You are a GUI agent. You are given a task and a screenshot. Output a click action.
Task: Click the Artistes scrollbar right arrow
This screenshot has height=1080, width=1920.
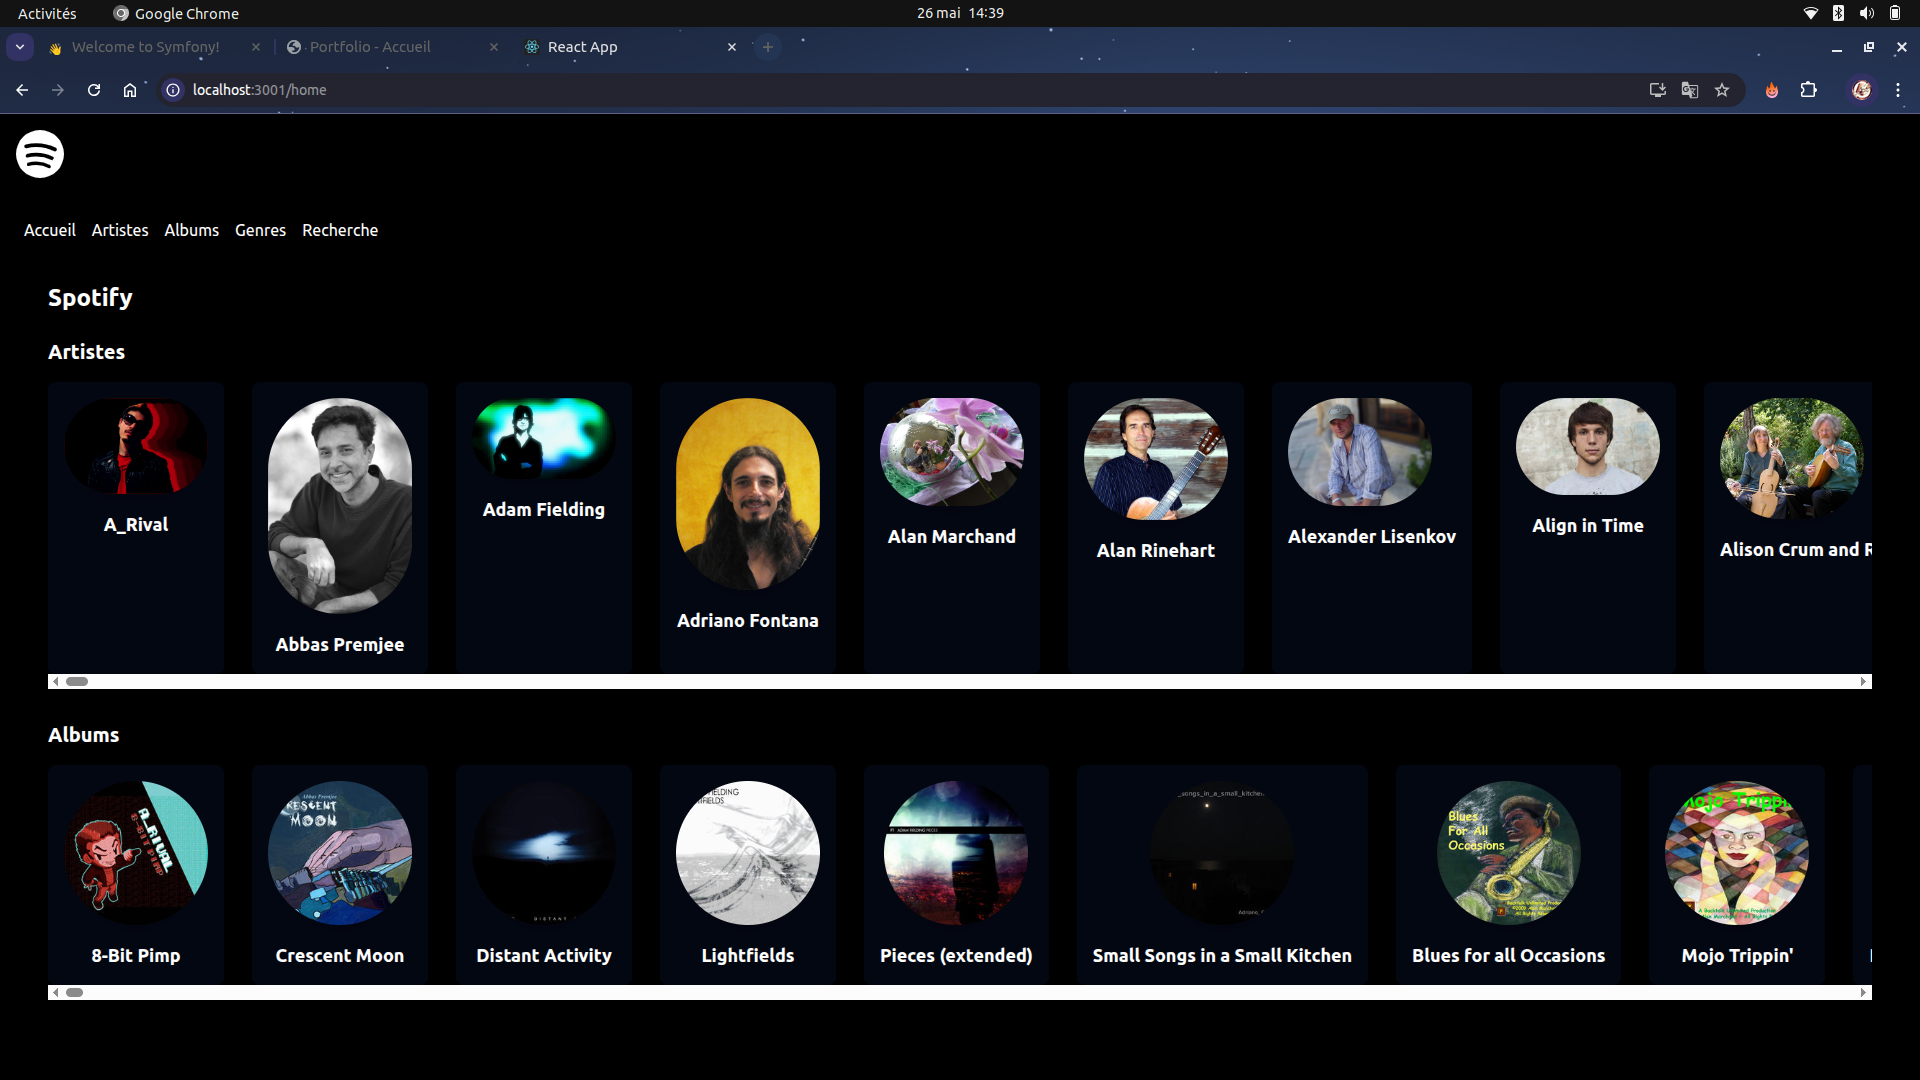point(1864,682)
